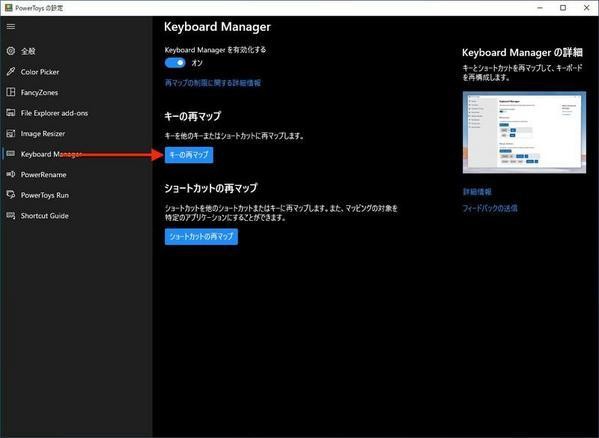This screenshot has height=438, width=599.
Task: Open the remap limitations details link
Action: (213, 83)
